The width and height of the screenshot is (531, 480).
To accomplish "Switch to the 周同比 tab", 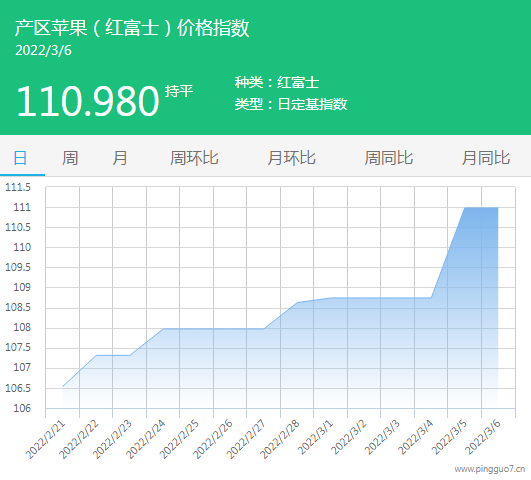I will click(388, 158).
